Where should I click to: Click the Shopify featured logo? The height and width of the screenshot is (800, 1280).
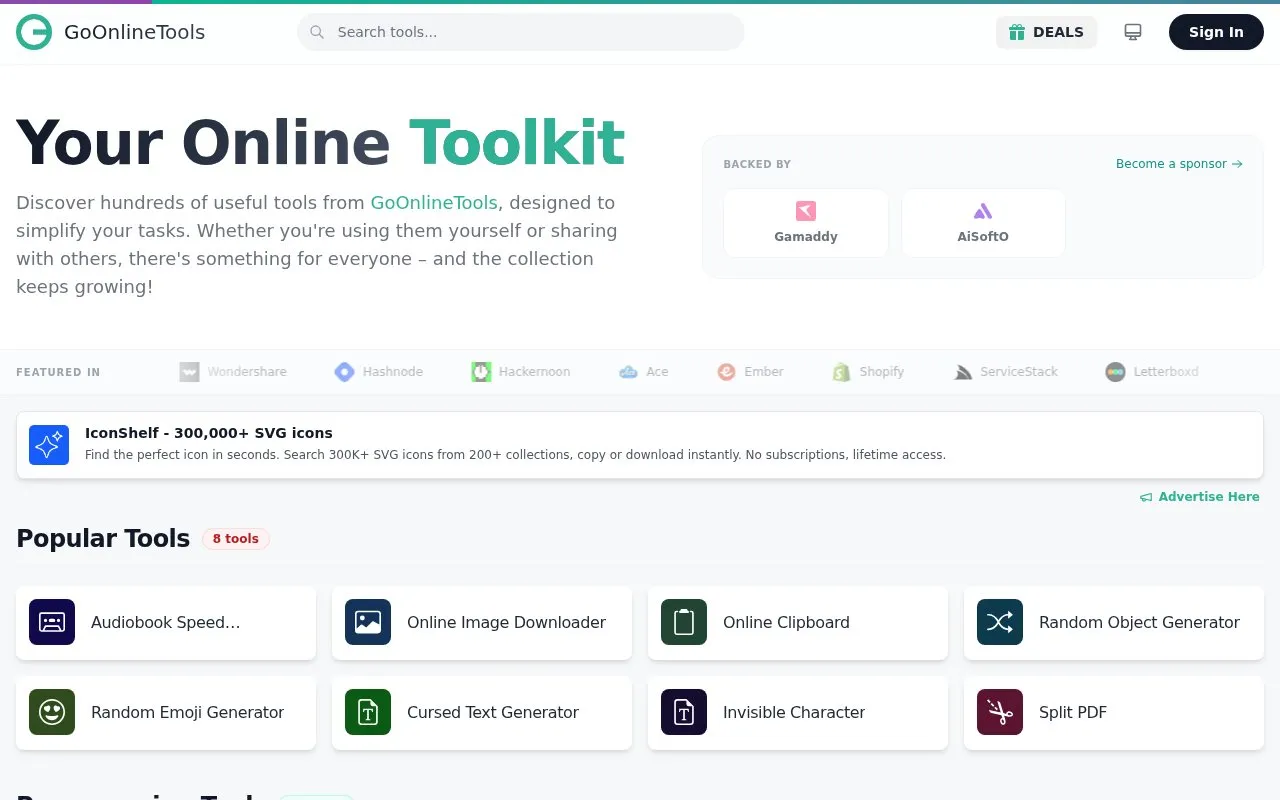[841, 372]
